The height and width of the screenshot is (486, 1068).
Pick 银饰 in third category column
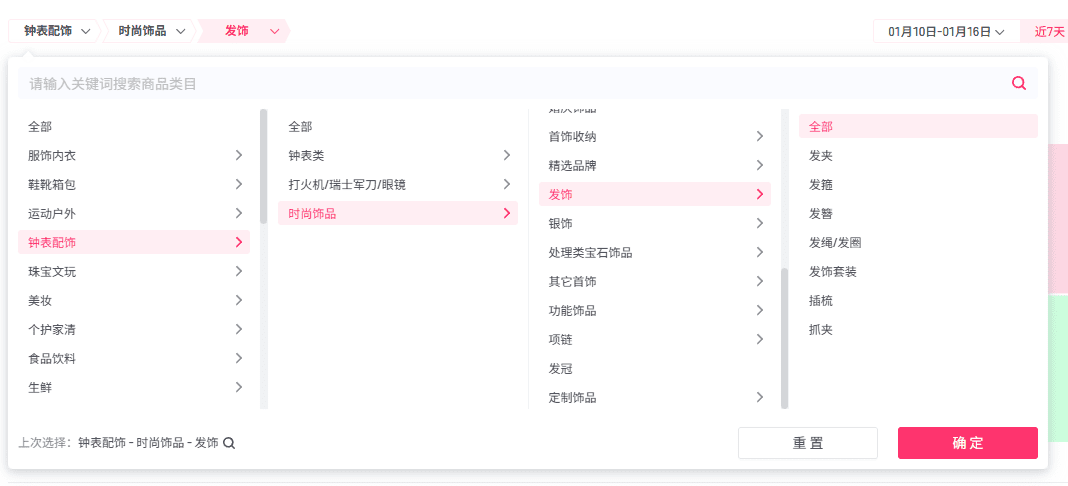(561, 223)
